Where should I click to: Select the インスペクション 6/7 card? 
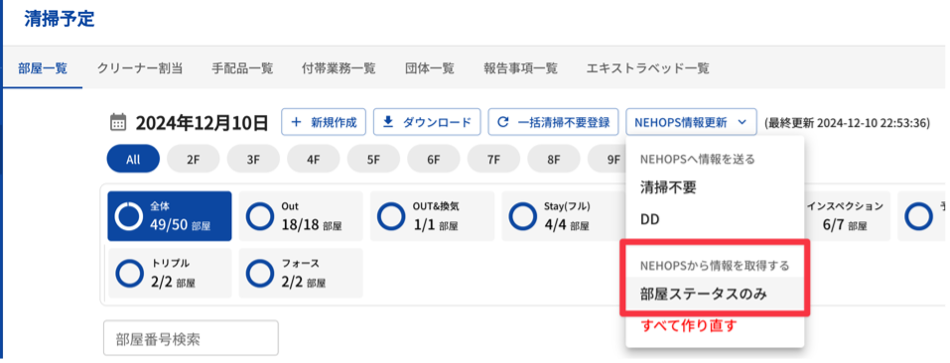click(x=847, y=216)
